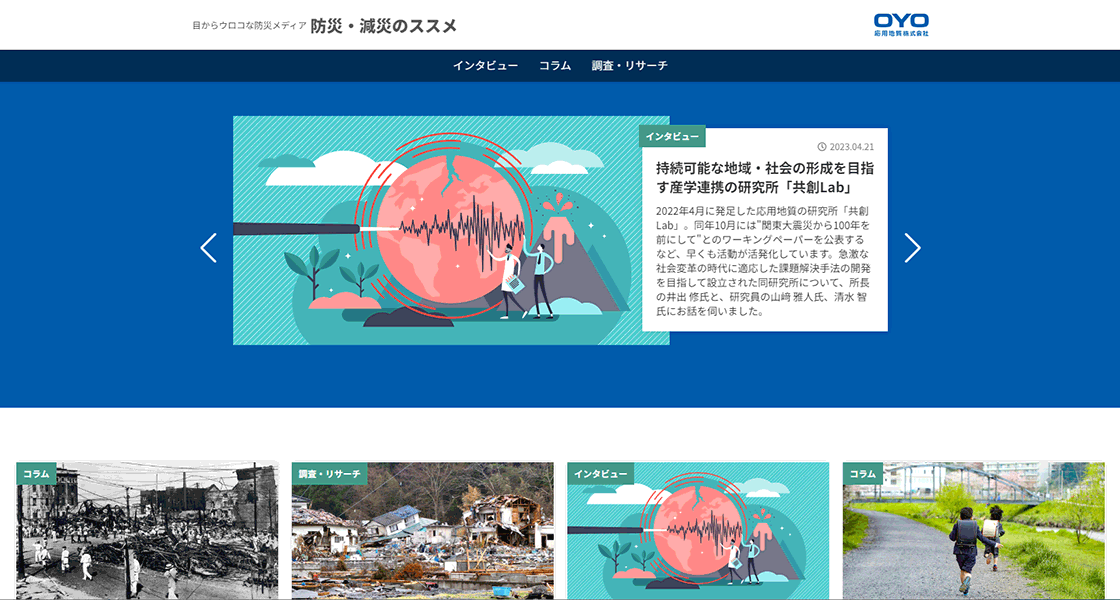Screen dimensions: 1120x600
Task: Click the 防災・減災のススメ site title
Action: pos(383,26)
